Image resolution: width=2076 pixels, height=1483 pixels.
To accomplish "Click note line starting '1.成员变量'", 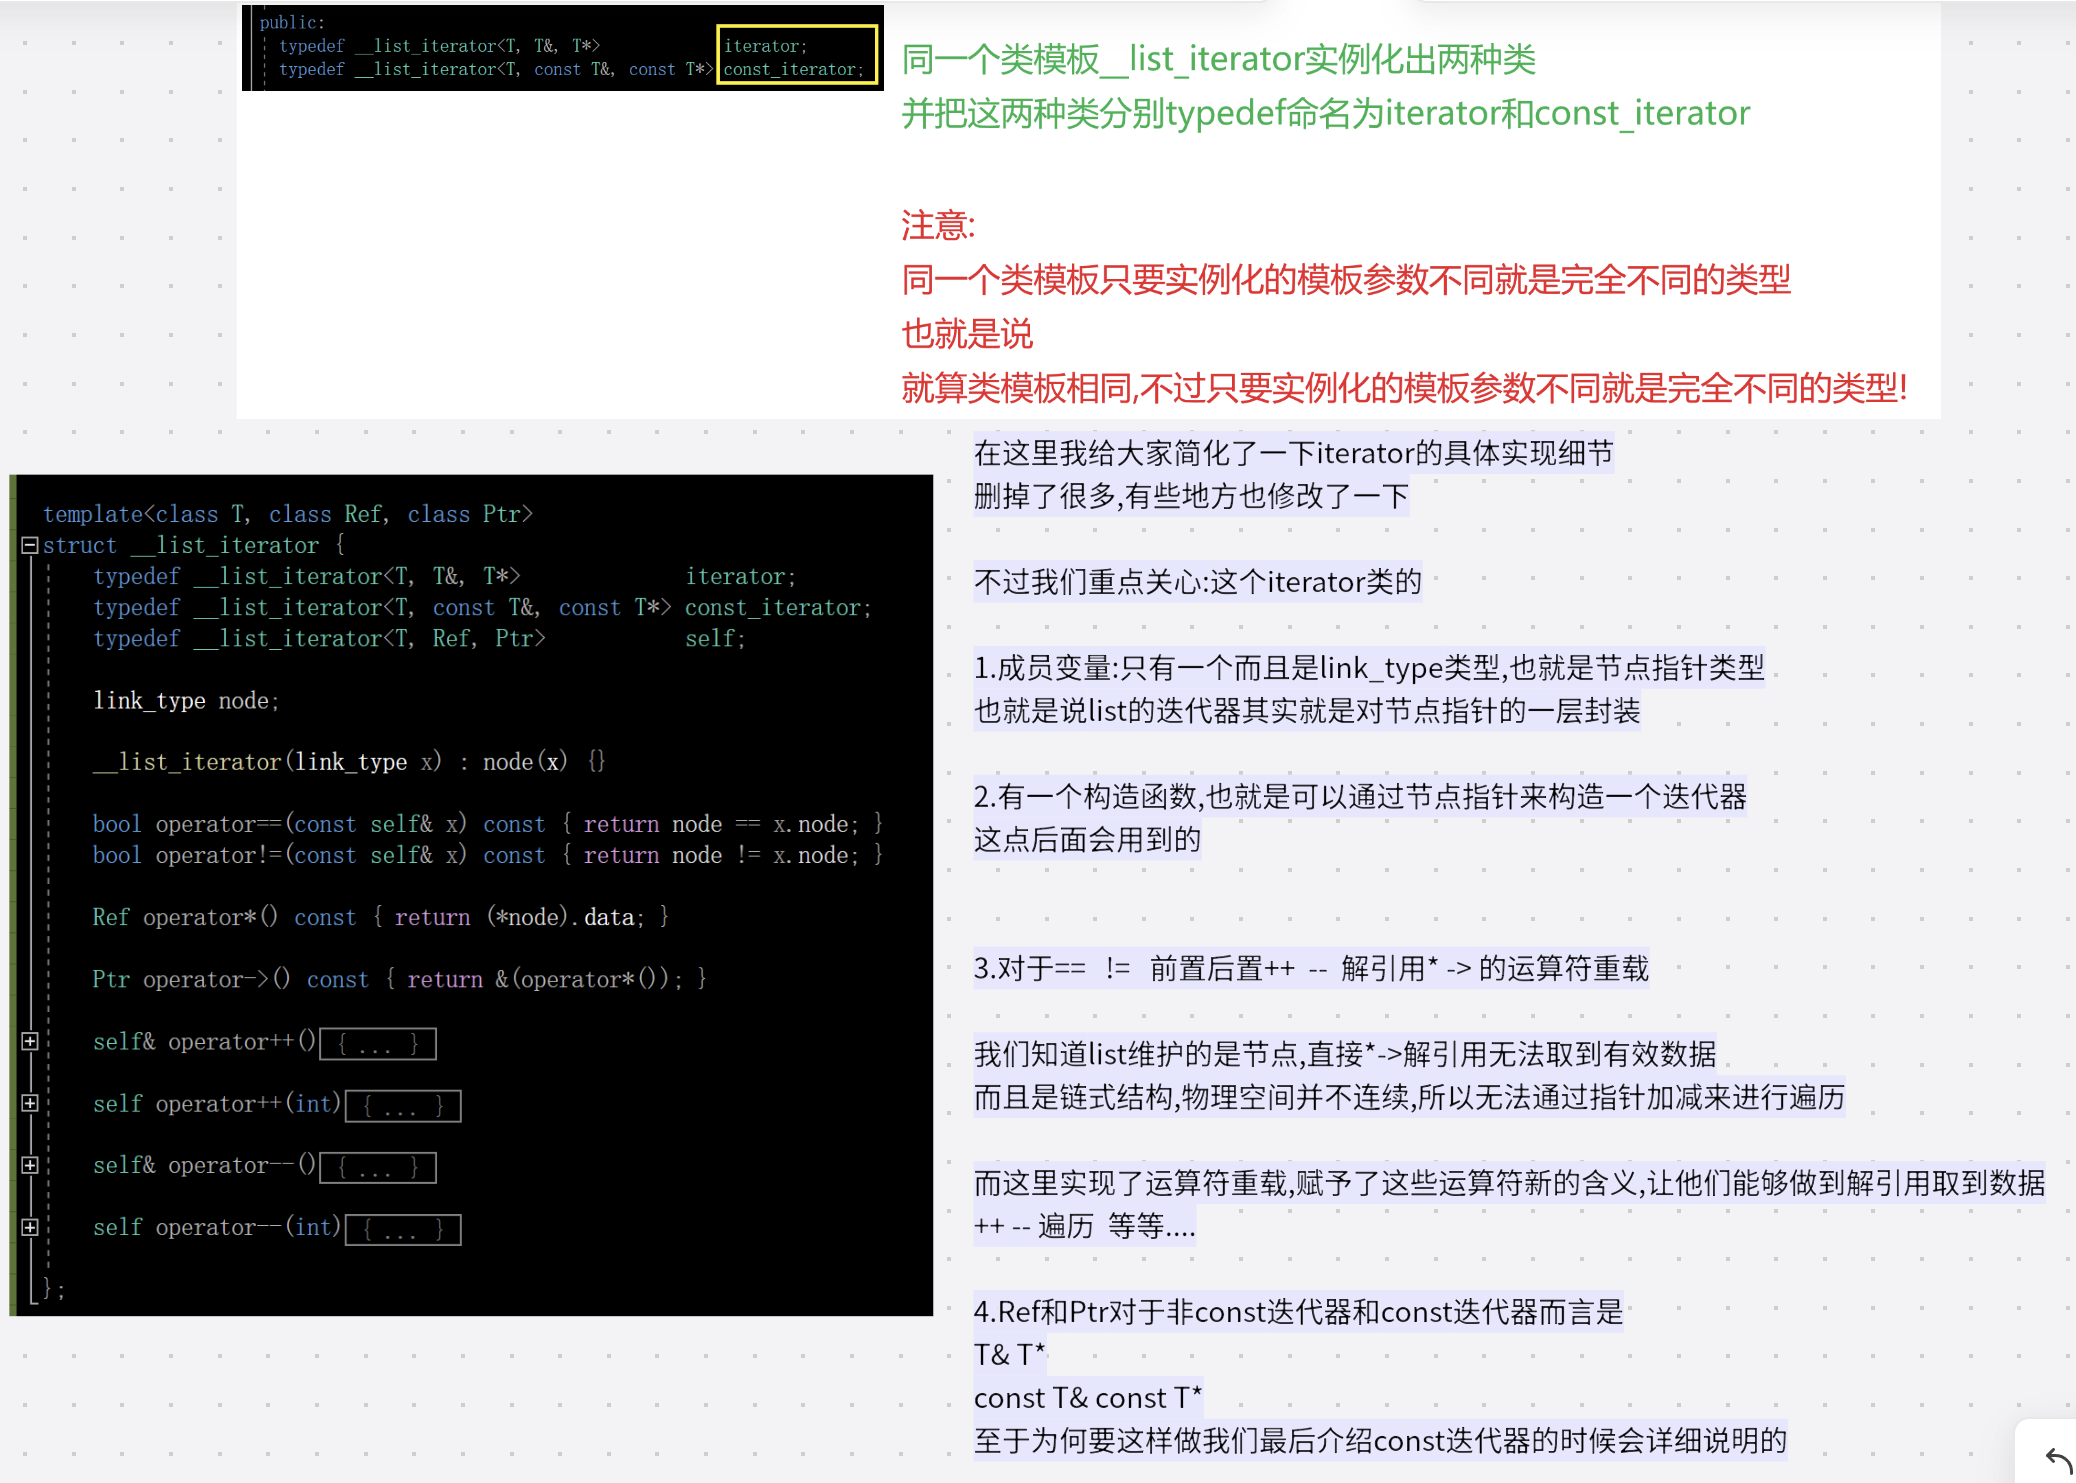I will pos(1369,668).
